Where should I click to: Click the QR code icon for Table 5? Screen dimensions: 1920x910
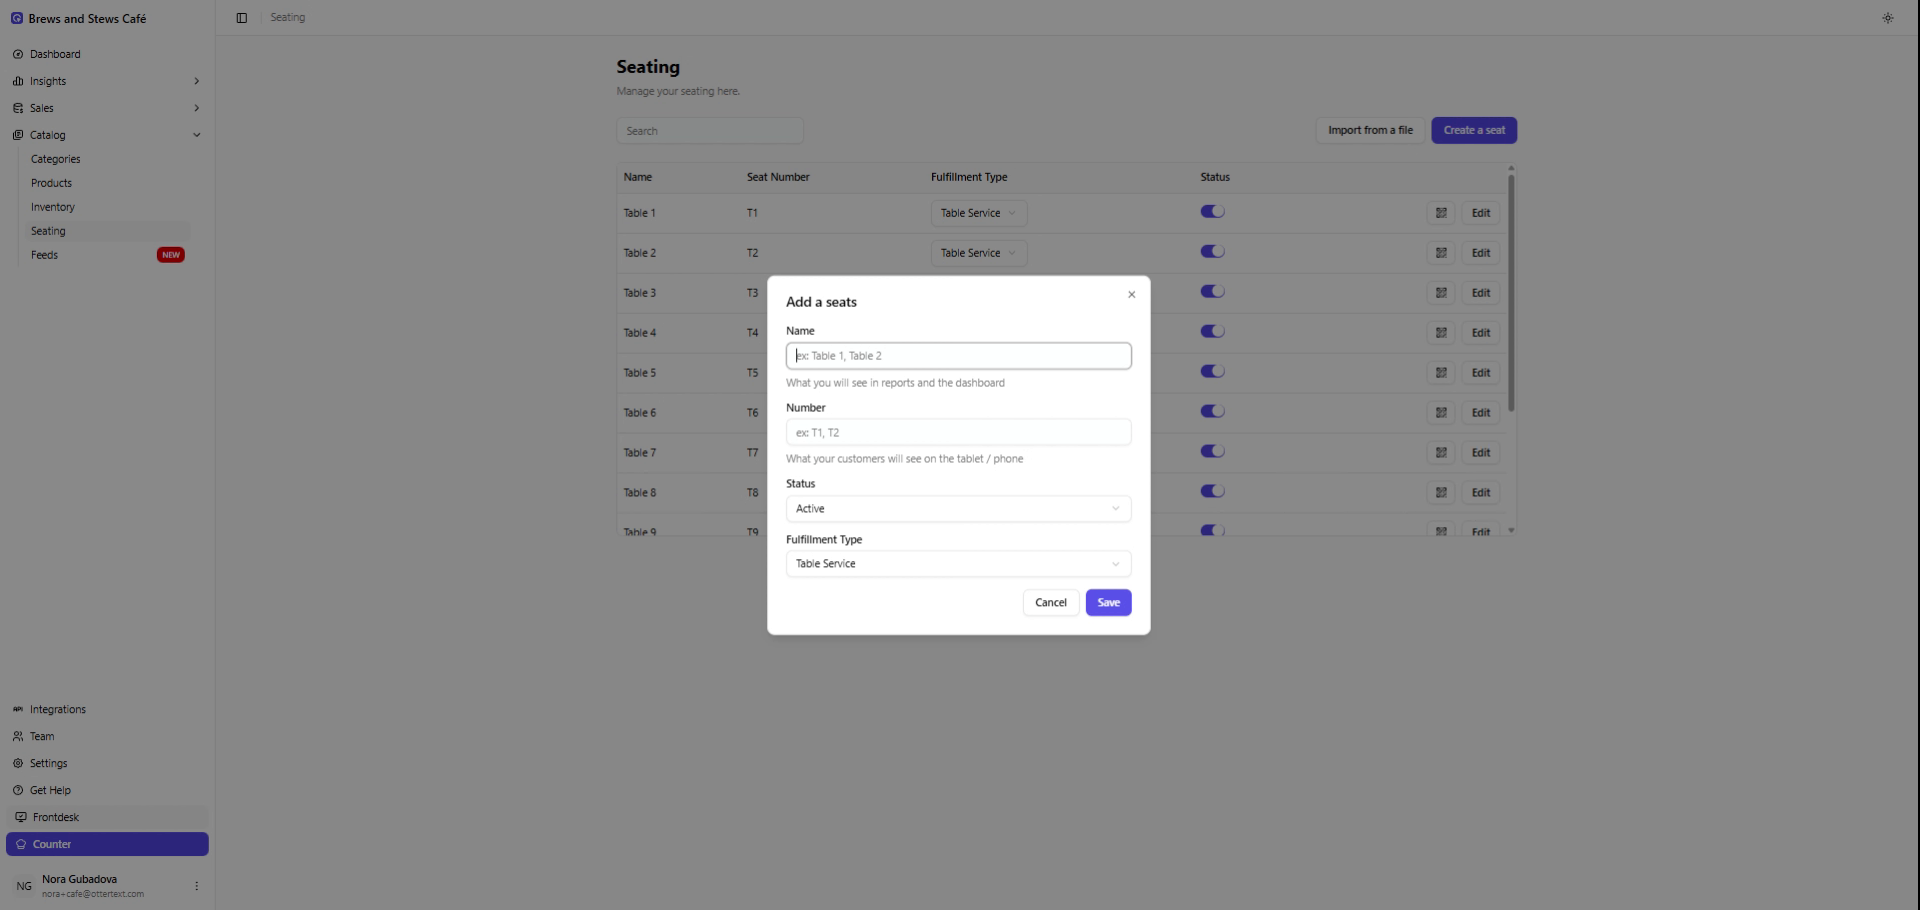[x=1441, y=373]
